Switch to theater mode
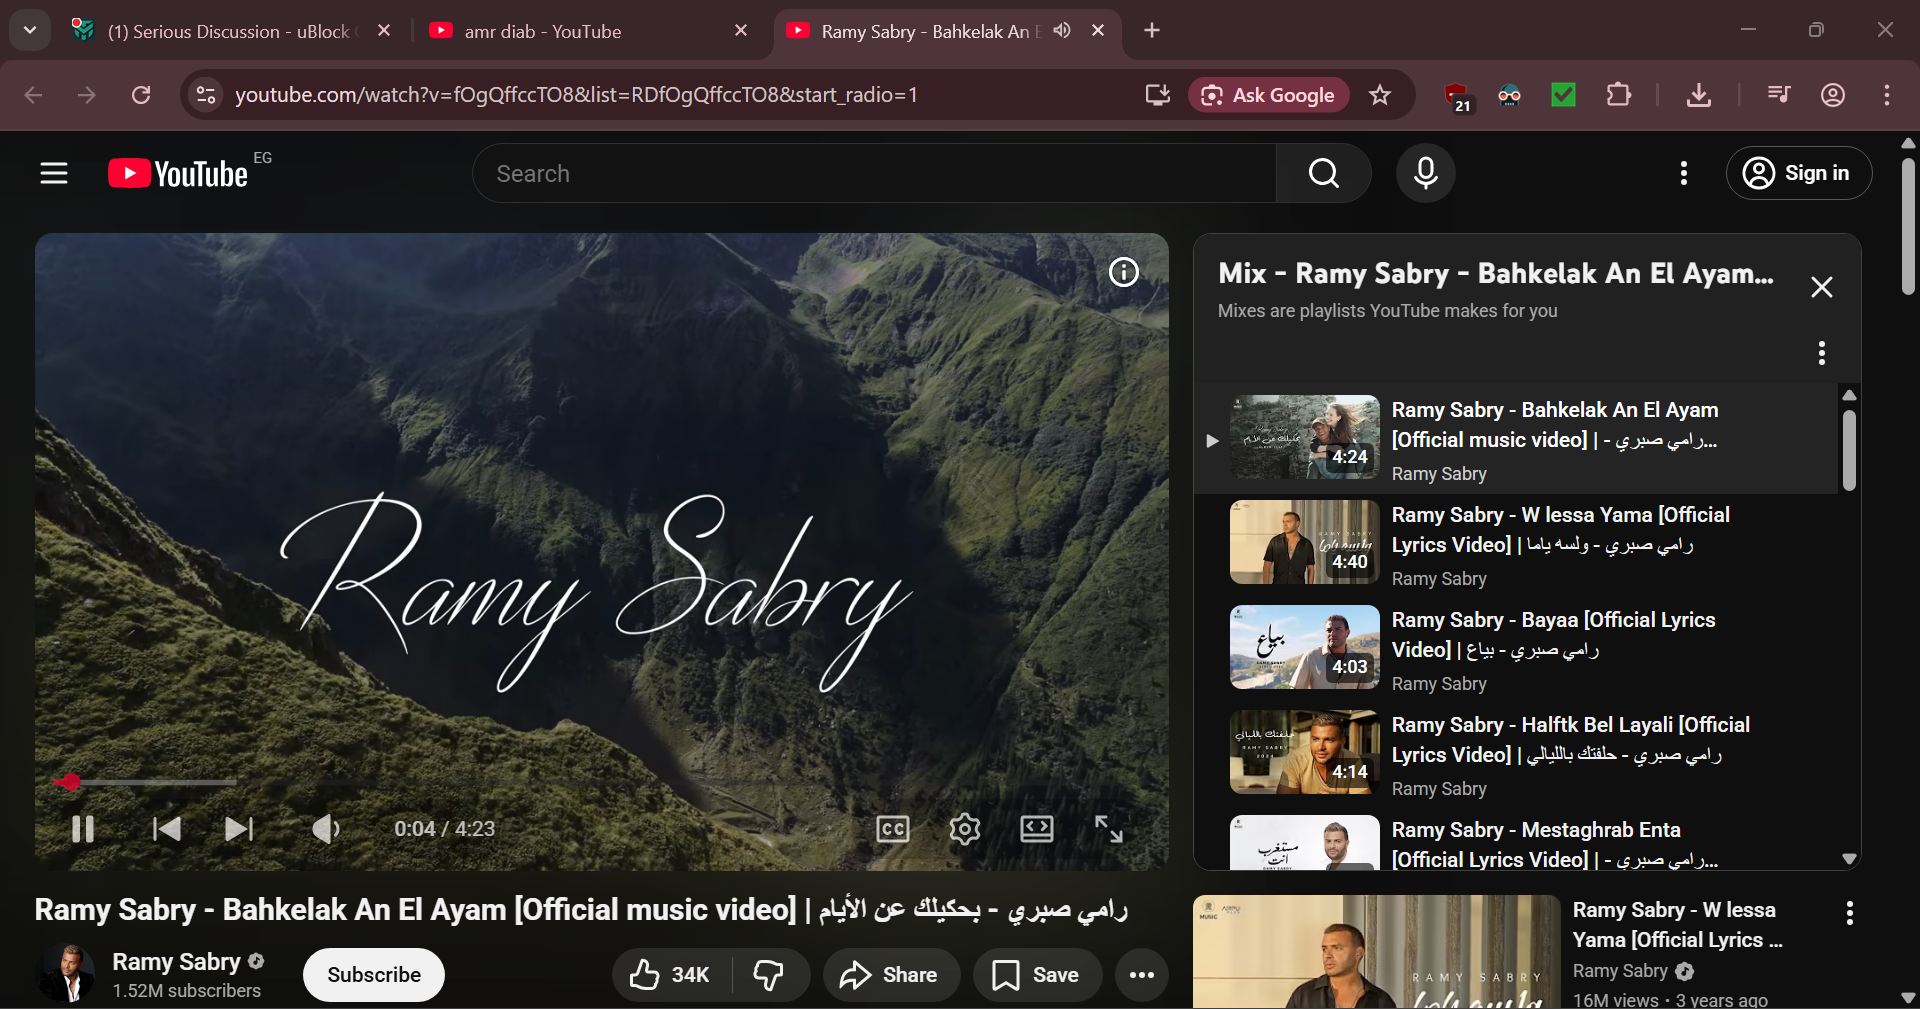The image size is (1920, 1009). (1037, 829)
